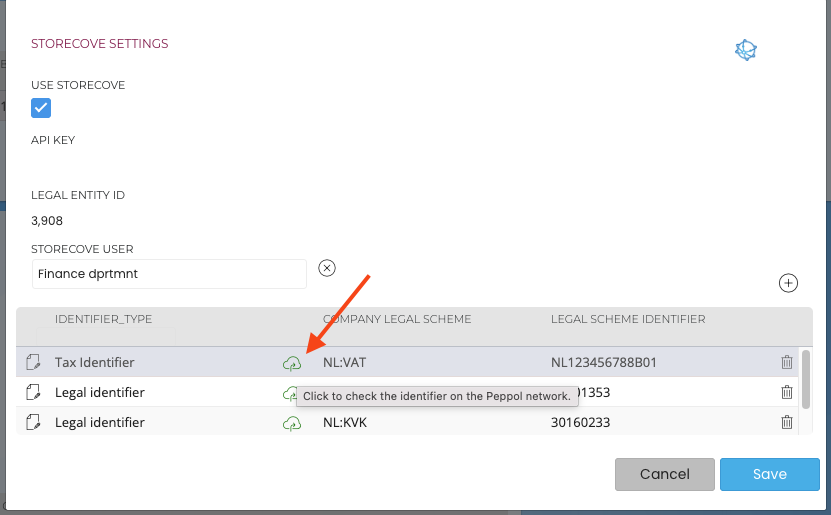Select the Tax Identifier text
831x515 pixels.
tap(94, 362)
